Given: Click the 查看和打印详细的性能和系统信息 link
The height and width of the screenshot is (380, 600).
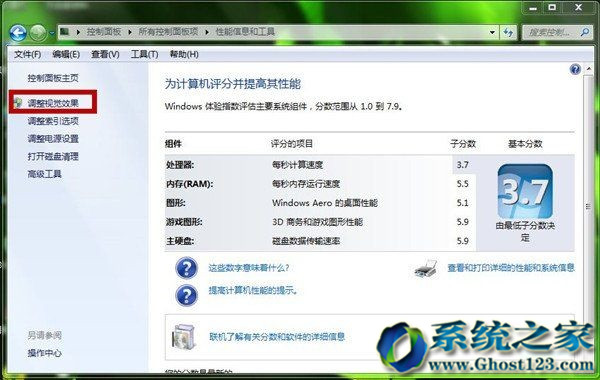Looking at the screenshot, I should [x=511, y=267].
